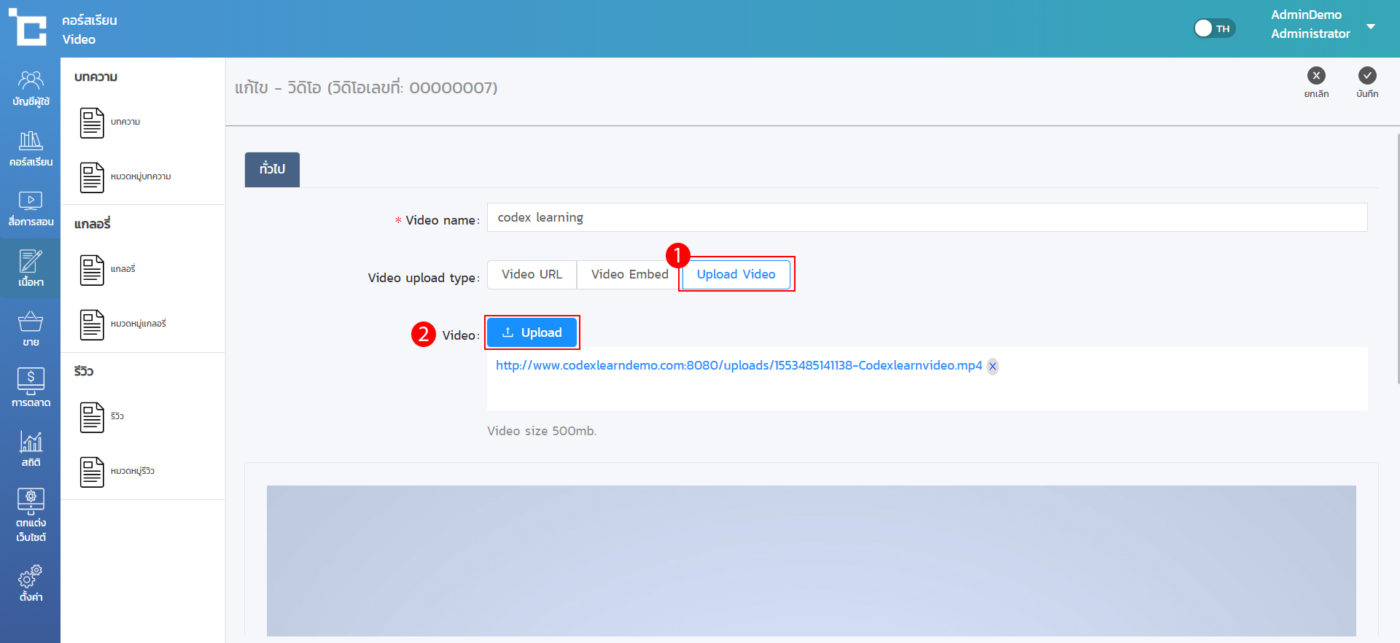Switch to the ทั่วไป tab

pyautogui.click(x=272, y=170)
